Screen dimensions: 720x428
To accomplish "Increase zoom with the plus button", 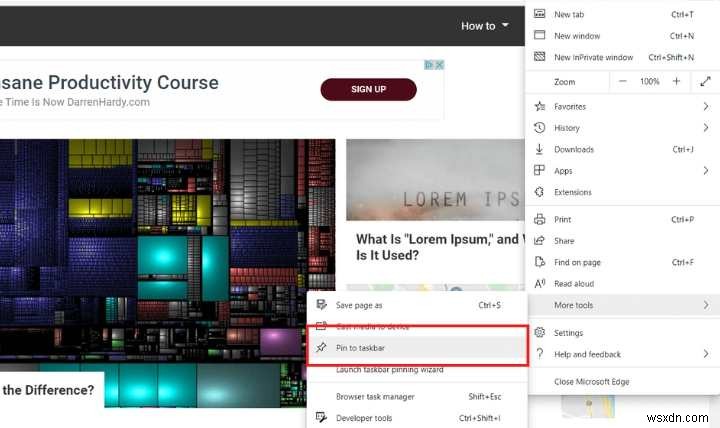I will pos(676,81).
